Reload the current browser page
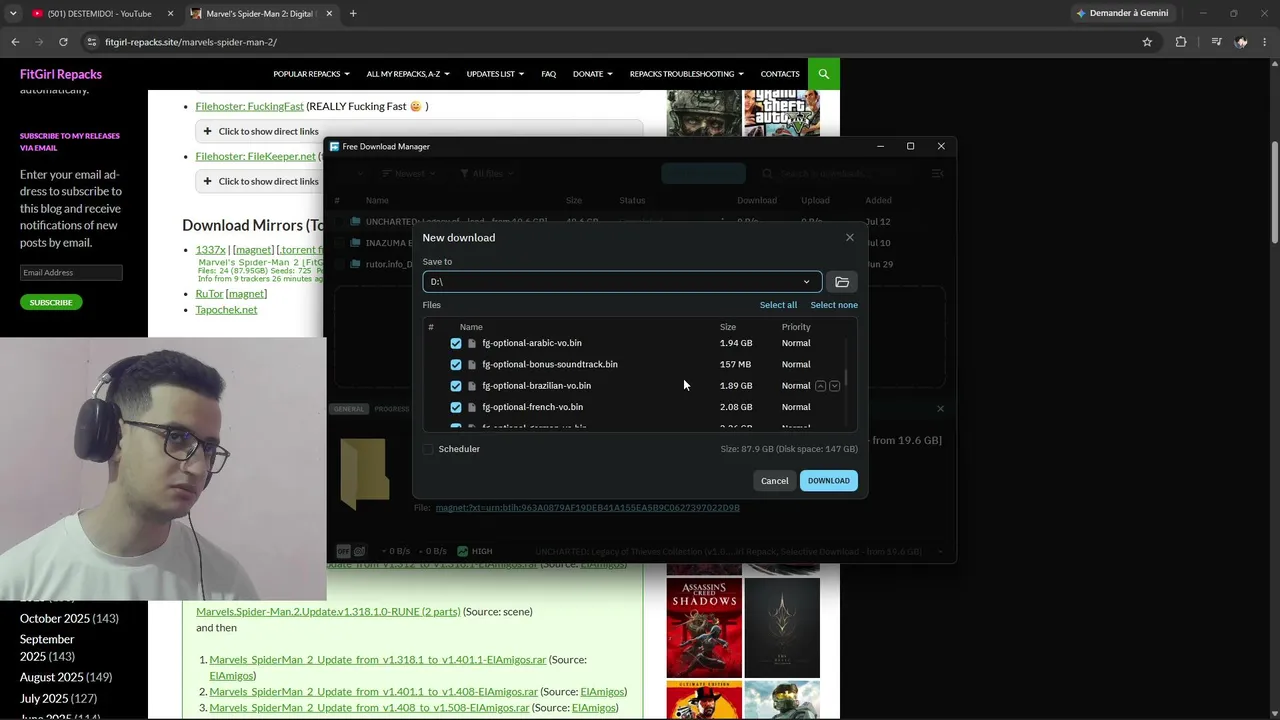1280x720 pixels. 63,42
